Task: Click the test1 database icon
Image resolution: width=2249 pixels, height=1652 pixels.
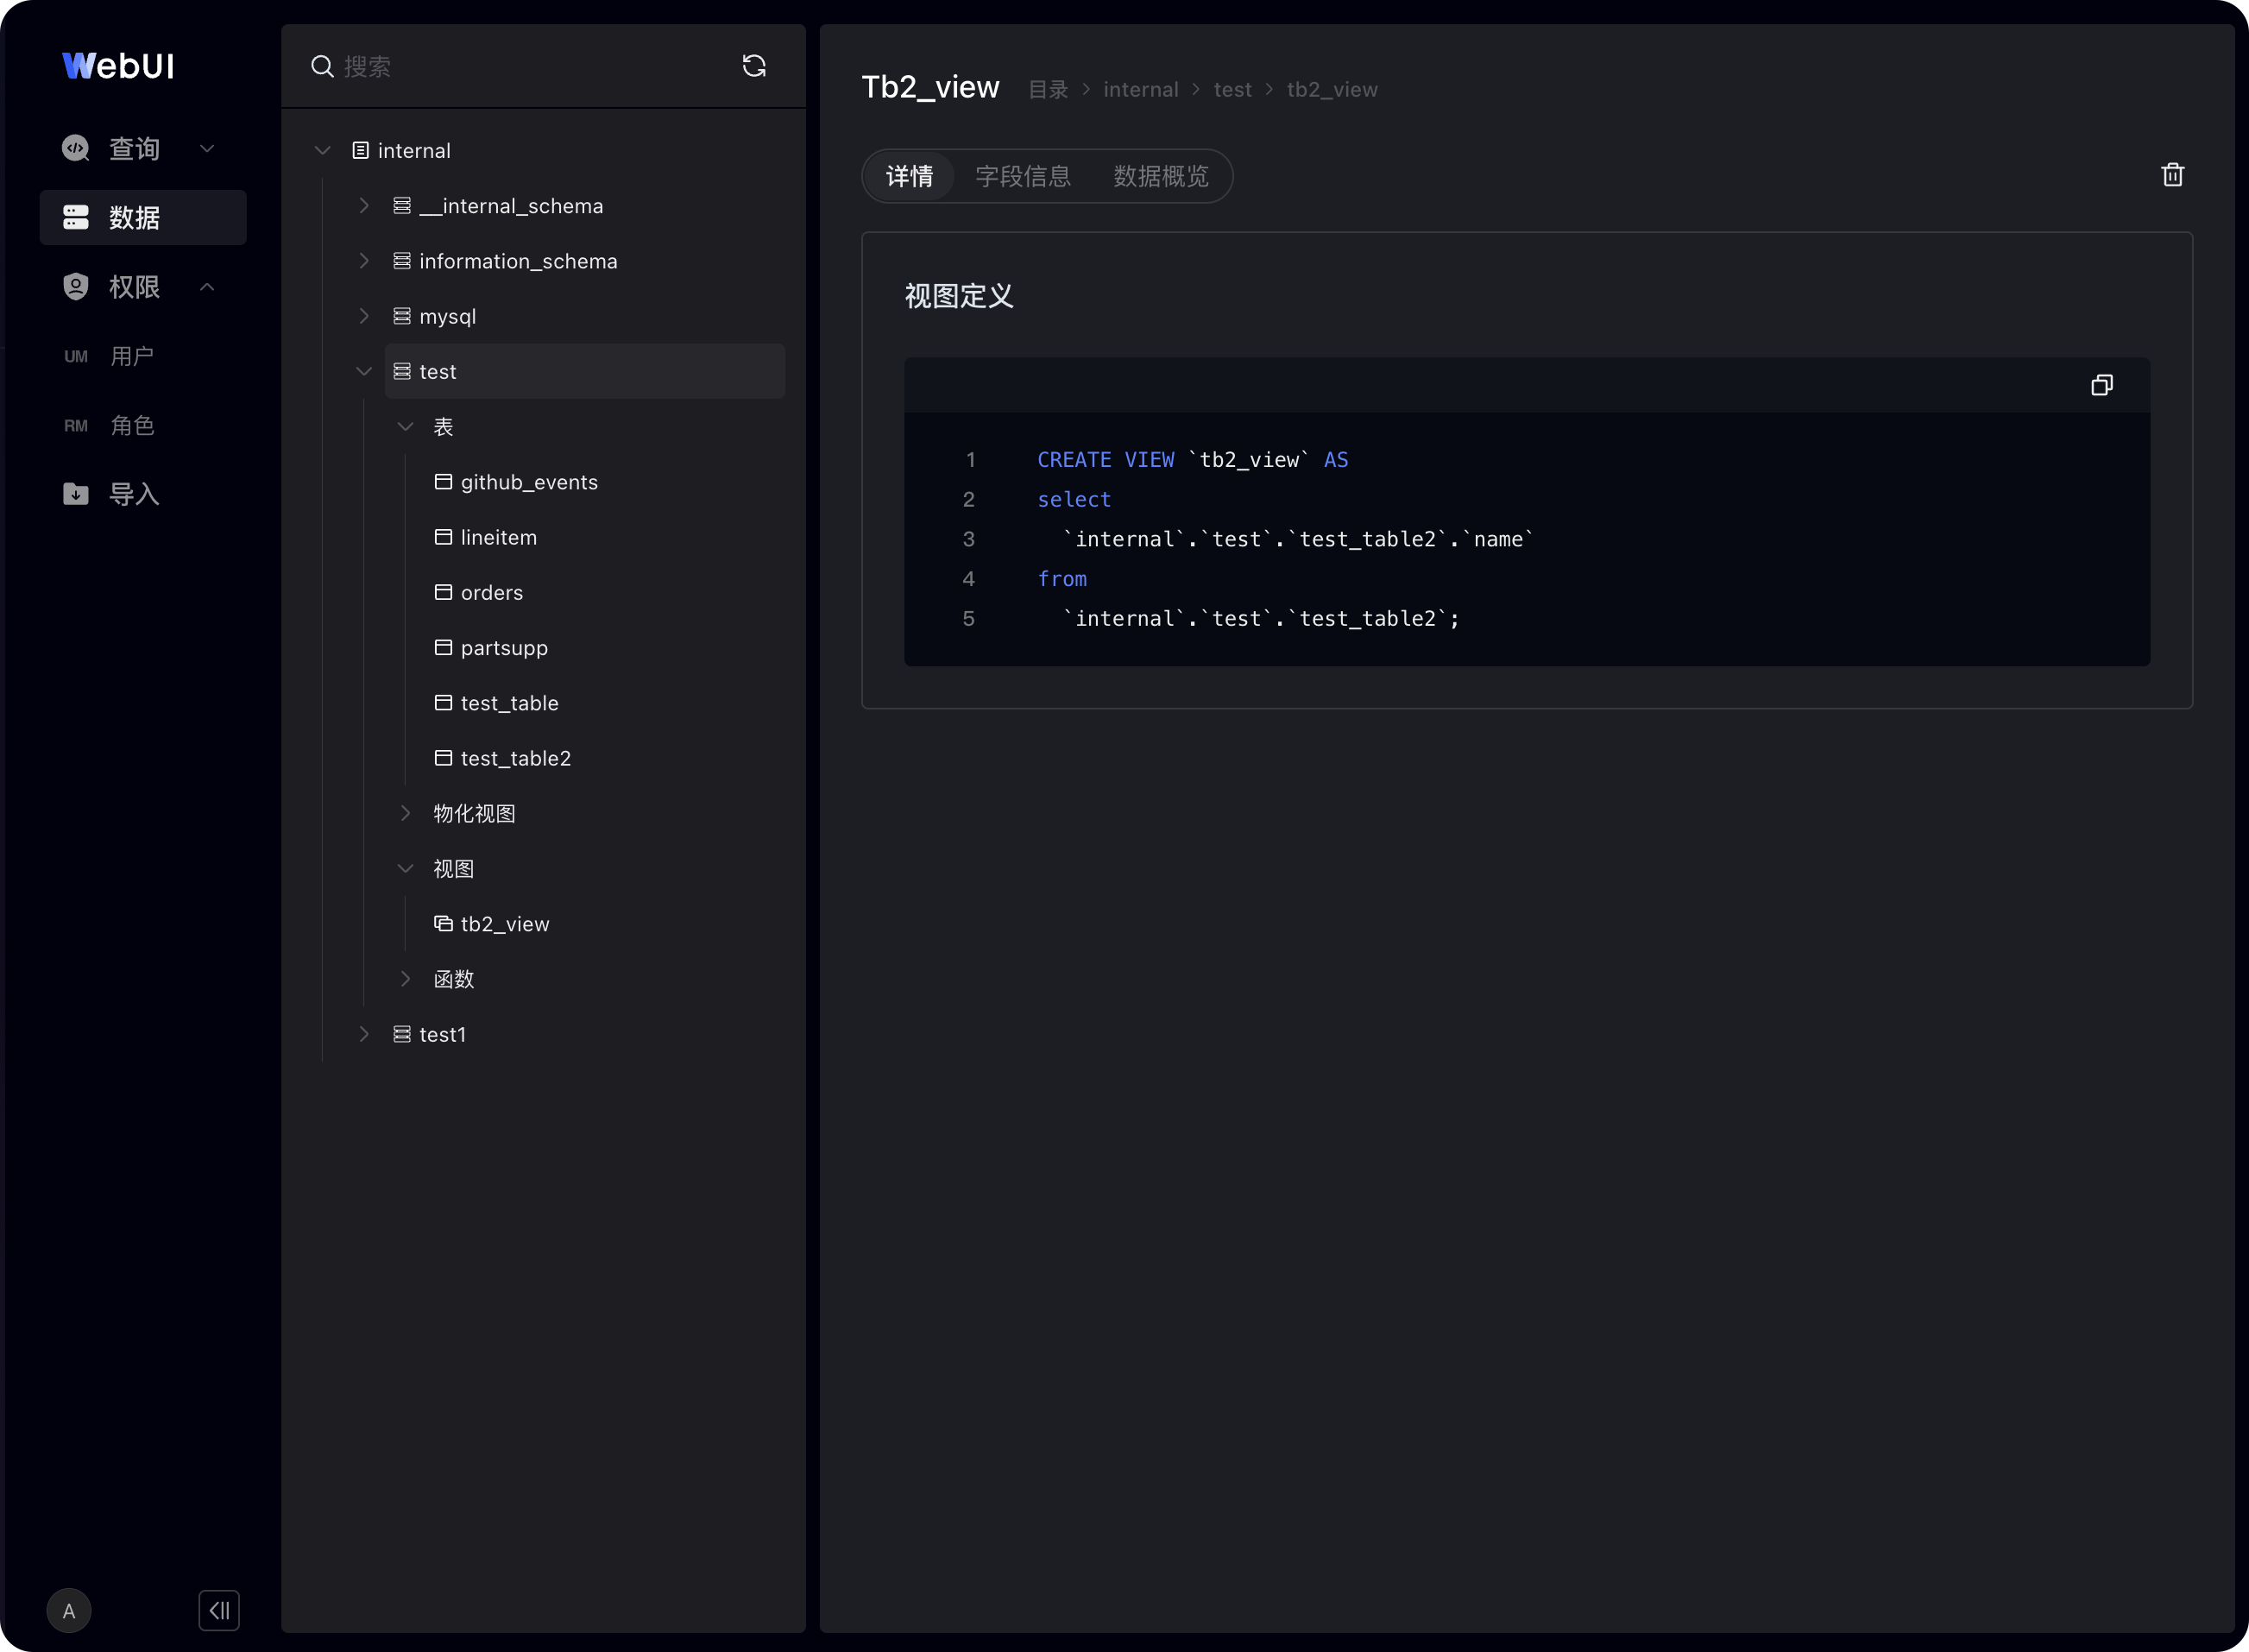Action: (x=402, y=1034)
